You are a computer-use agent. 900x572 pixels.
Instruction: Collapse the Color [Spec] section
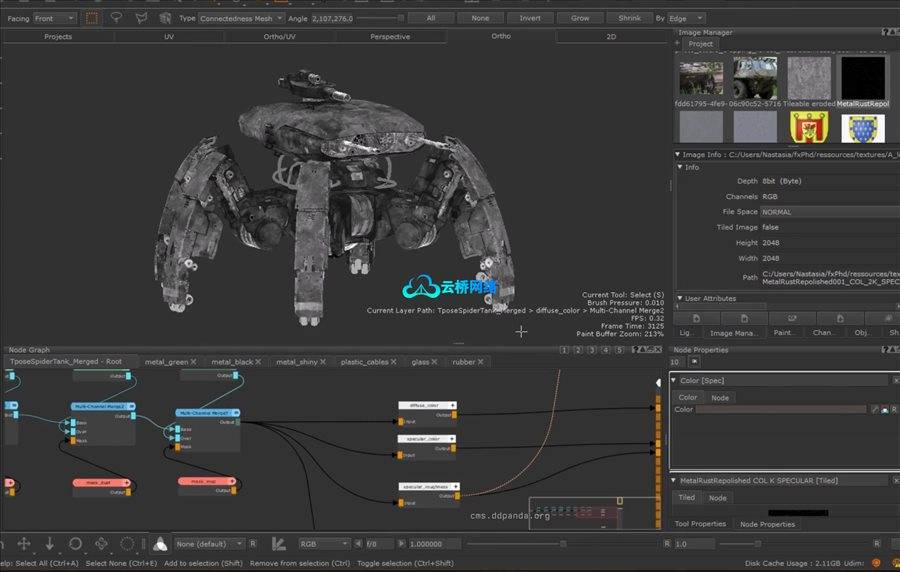coord(674,380)
